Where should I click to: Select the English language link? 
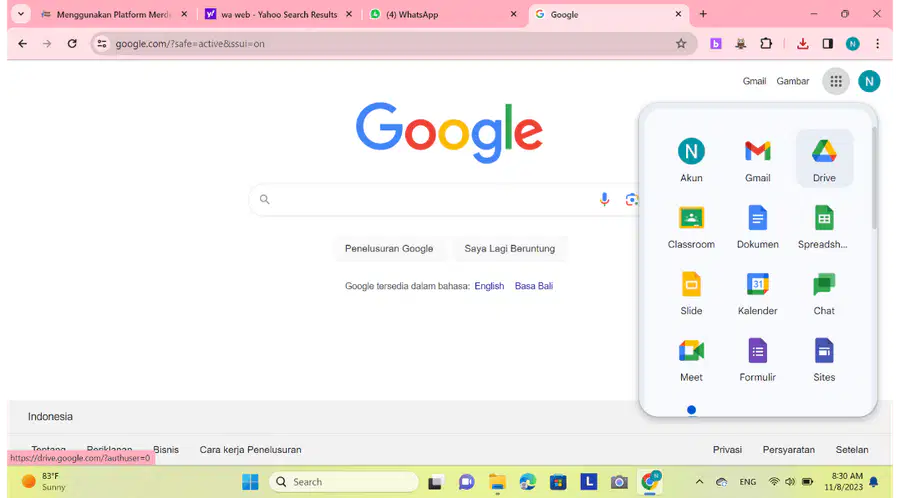[x=489, y=286]
